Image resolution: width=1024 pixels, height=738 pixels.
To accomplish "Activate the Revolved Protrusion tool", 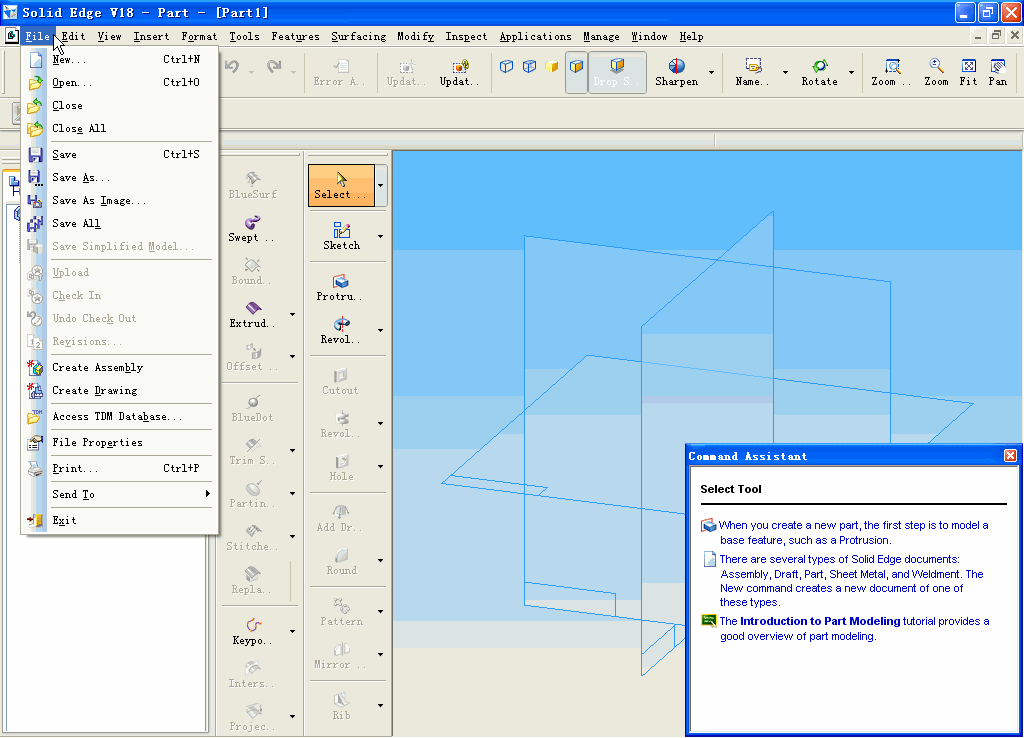I will click(x=340, y=330).
